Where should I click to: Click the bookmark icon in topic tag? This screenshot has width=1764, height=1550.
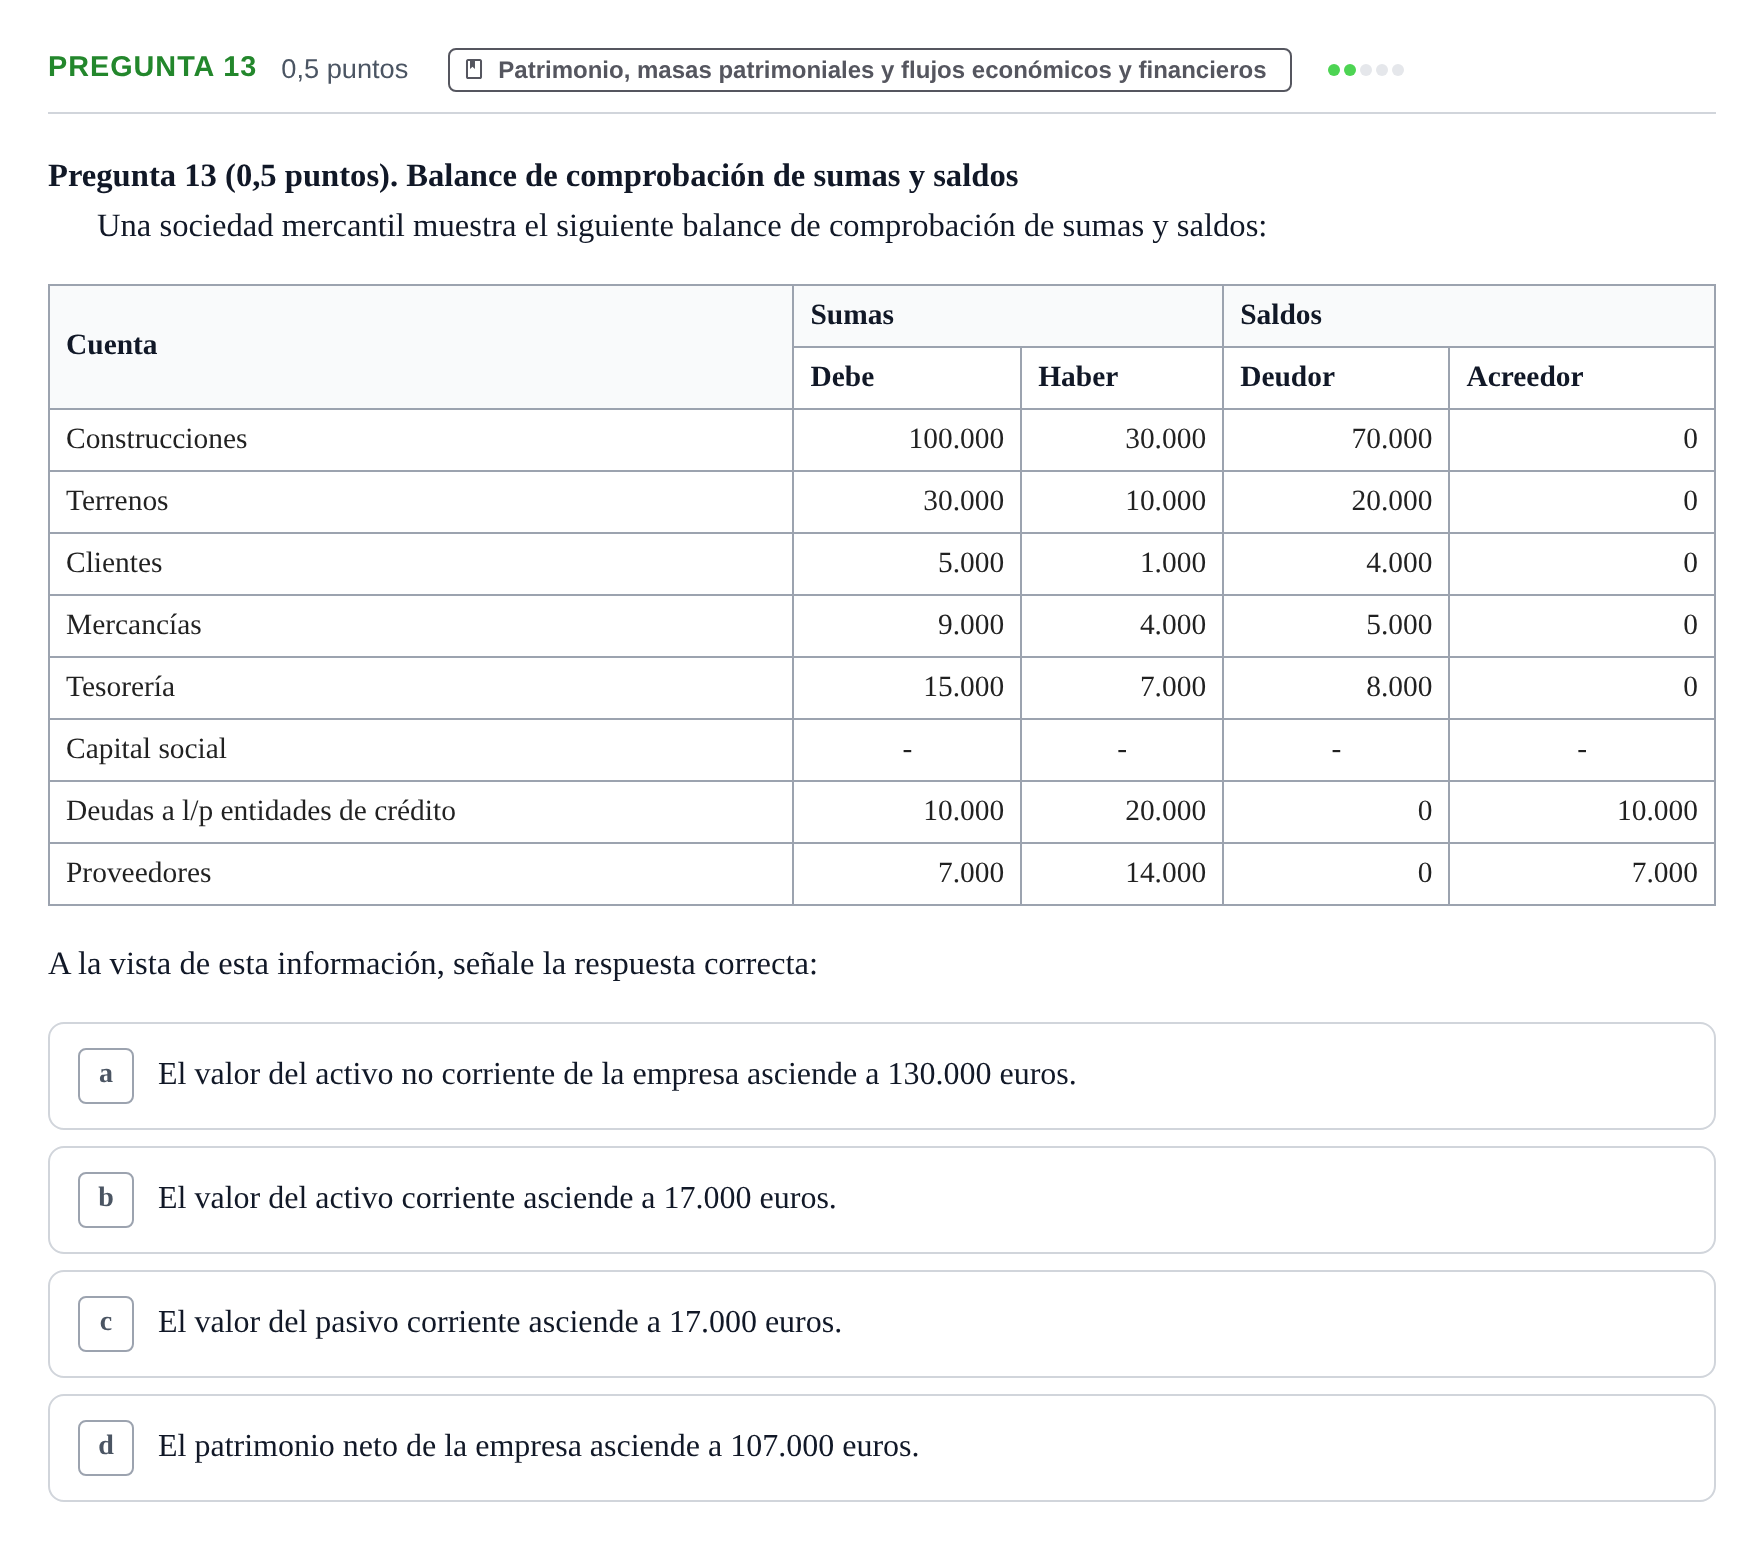tap(475, 70)
